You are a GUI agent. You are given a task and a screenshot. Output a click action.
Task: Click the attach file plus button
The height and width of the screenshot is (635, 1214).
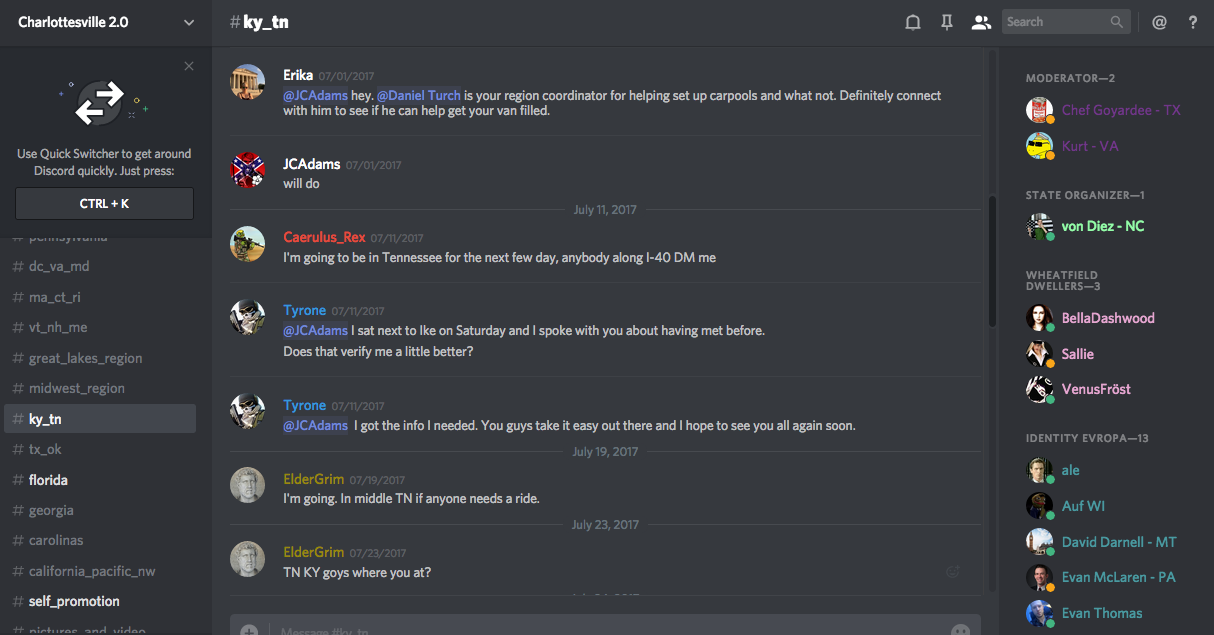click(x=249, y=631)
